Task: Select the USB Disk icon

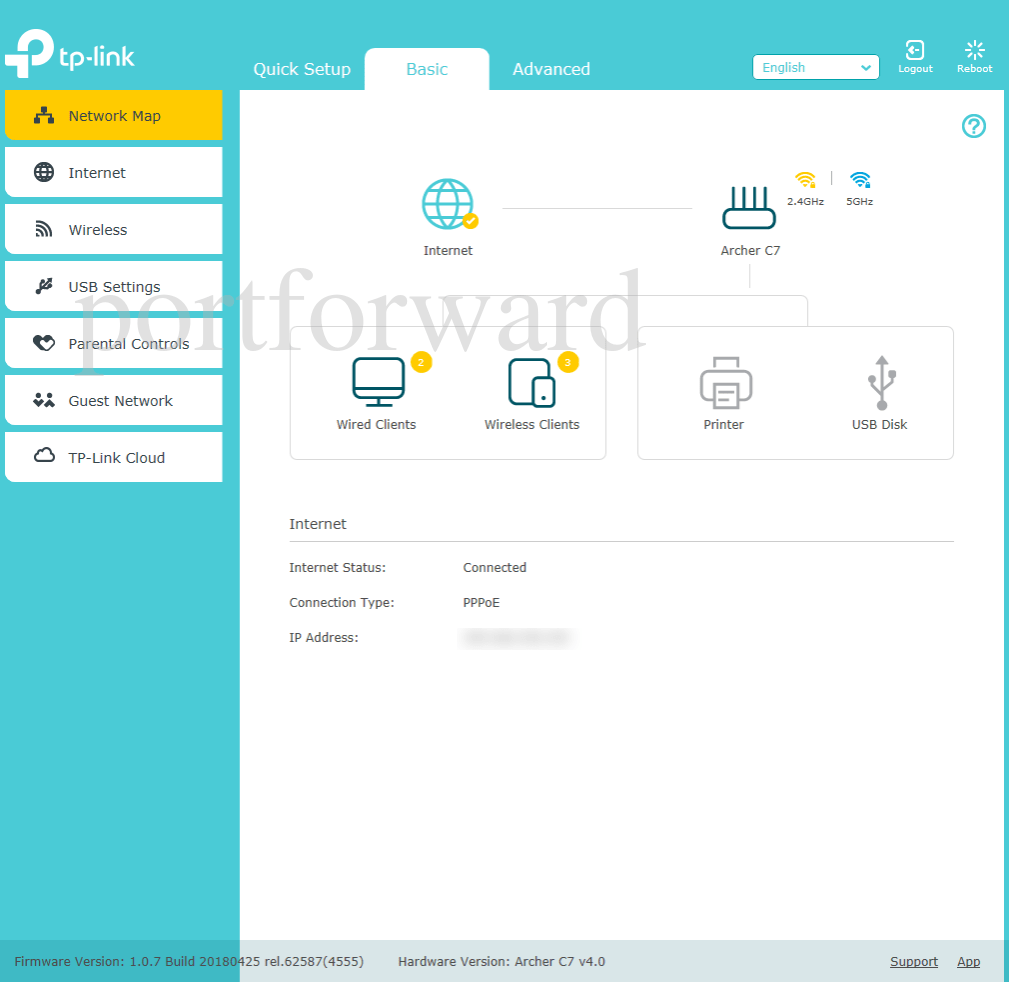Action: (x=879, y=382)
